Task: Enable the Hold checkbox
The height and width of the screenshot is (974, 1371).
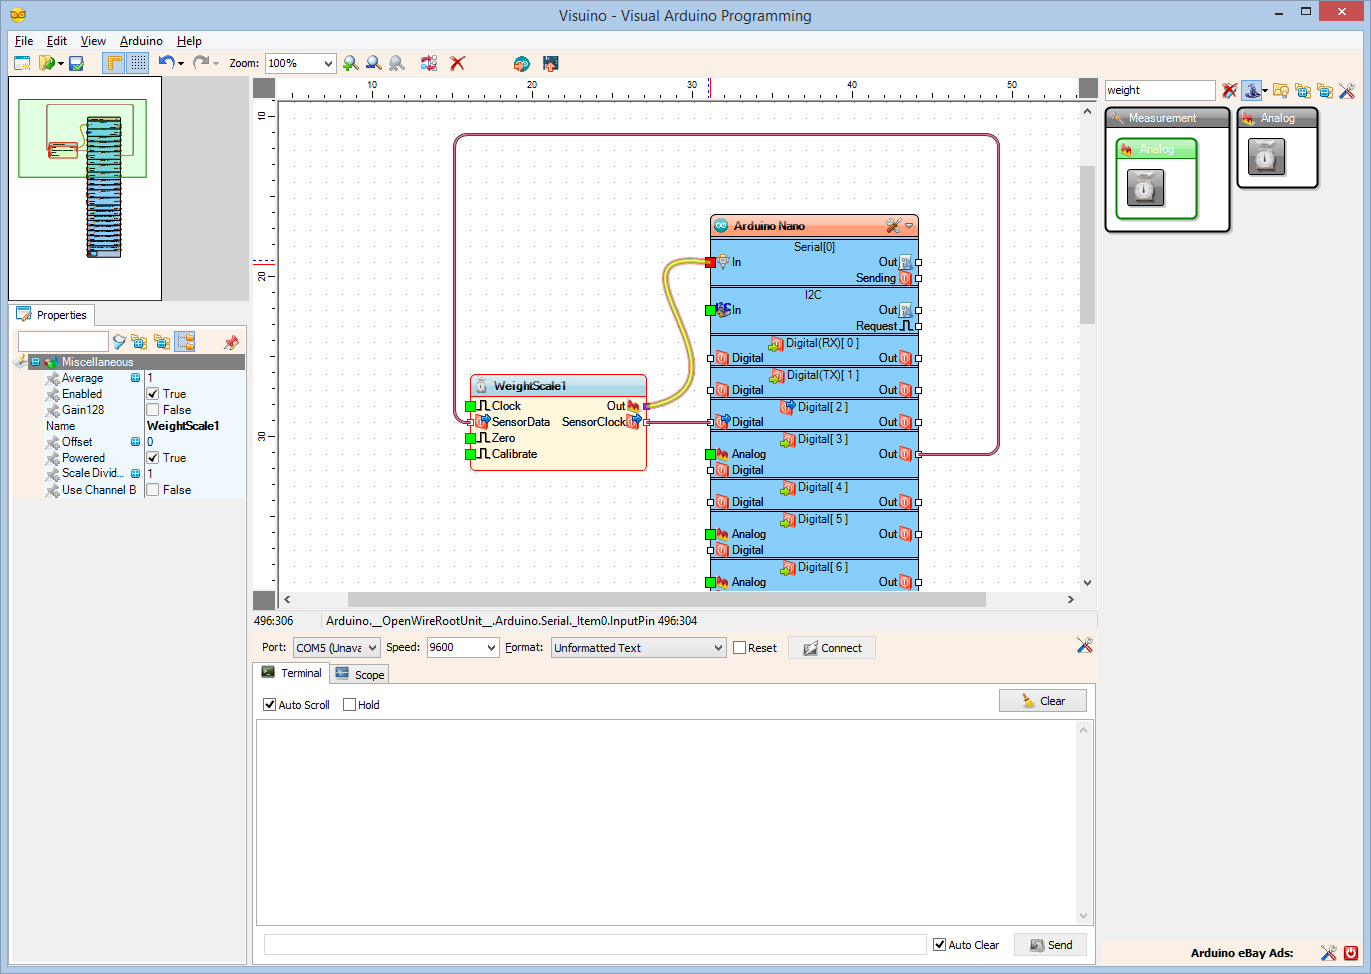Action: [x=349, y=705]
